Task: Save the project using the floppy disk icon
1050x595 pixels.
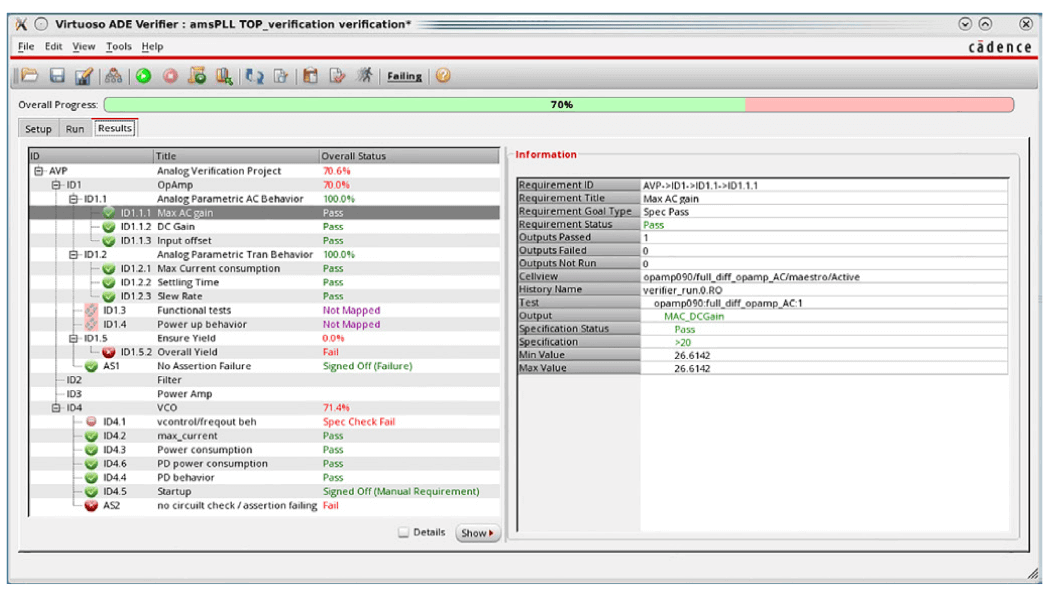Action: coord(57,76)
